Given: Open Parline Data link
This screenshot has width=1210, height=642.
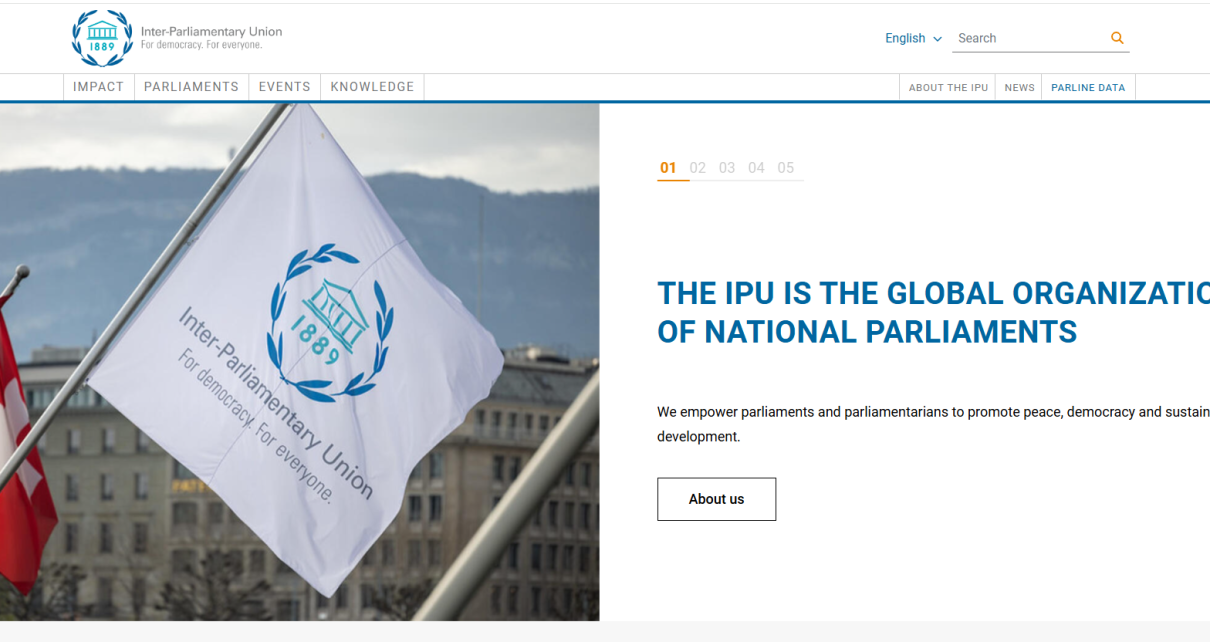Looking at the screenshot, I should coord(1088,88).
